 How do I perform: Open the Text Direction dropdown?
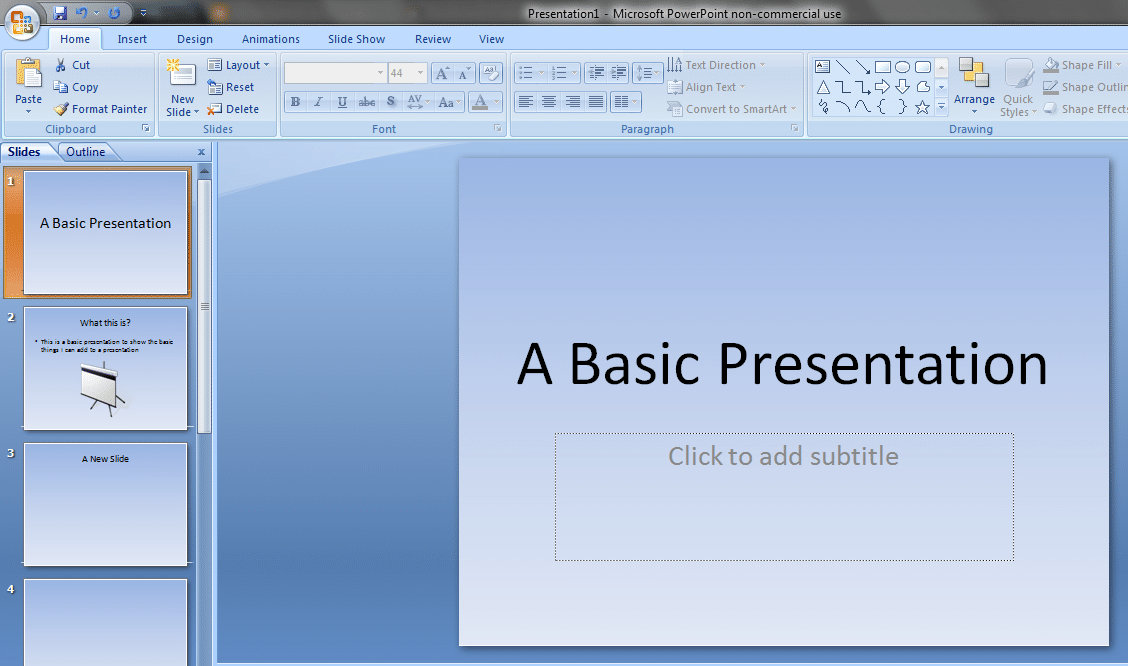coord(716,65)
